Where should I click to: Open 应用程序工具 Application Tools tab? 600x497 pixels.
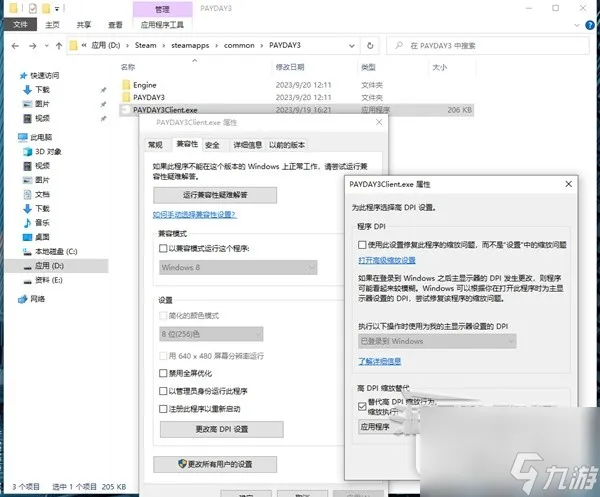click(x=162, y=25)
